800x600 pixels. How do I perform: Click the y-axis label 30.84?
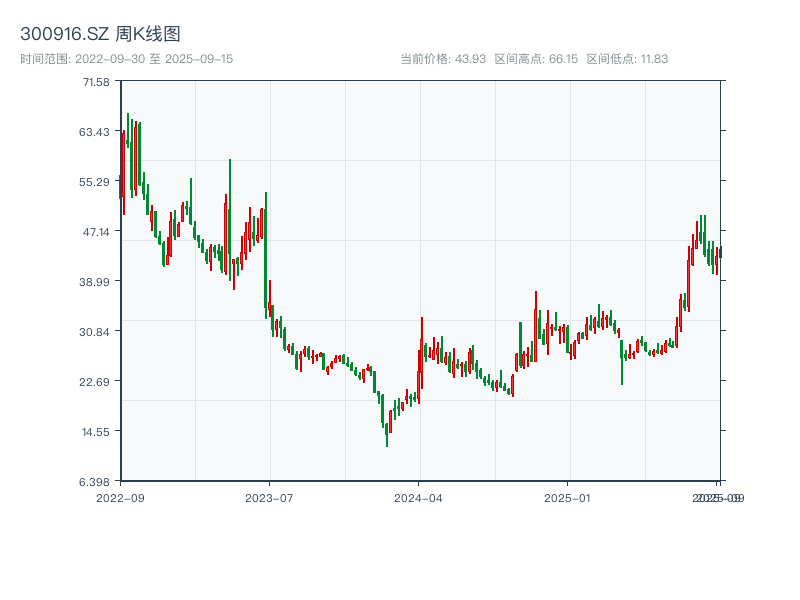[94, 332]
